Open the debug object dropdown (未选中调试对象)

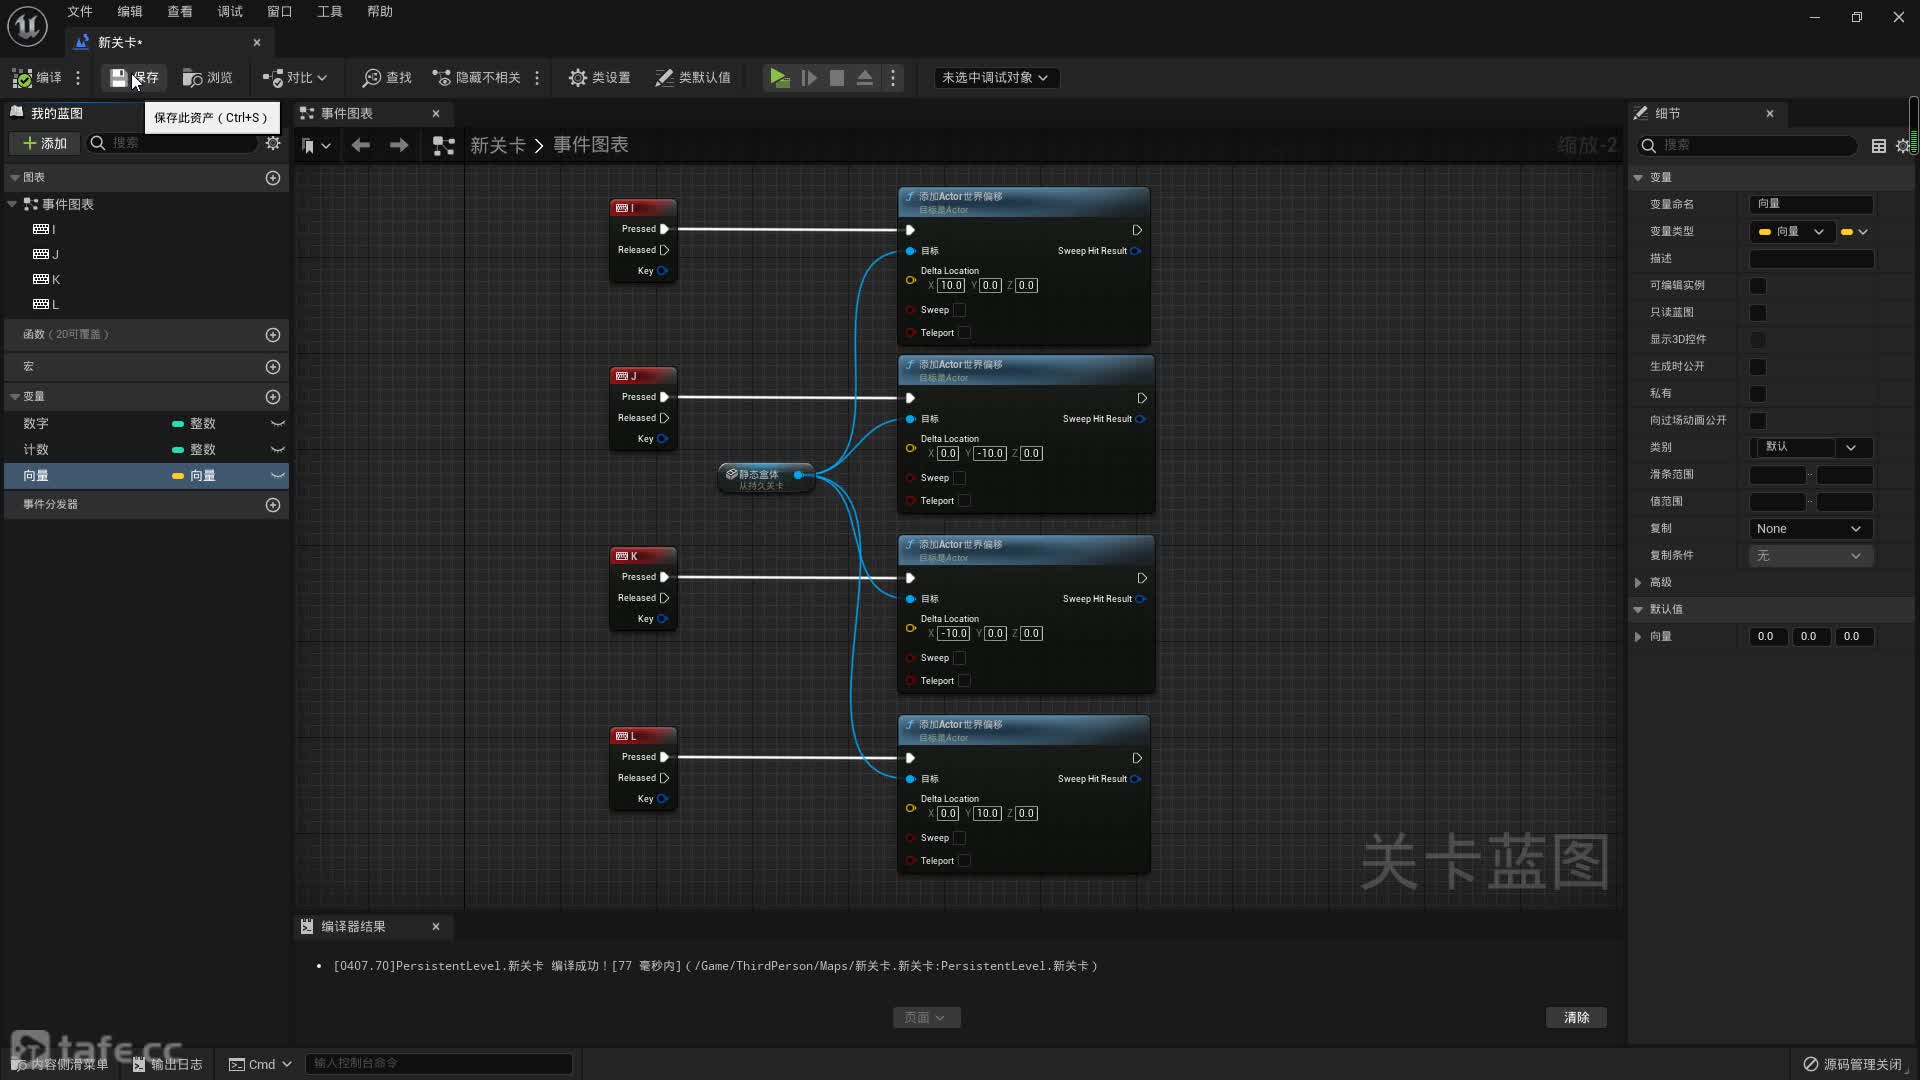point(995,78)
